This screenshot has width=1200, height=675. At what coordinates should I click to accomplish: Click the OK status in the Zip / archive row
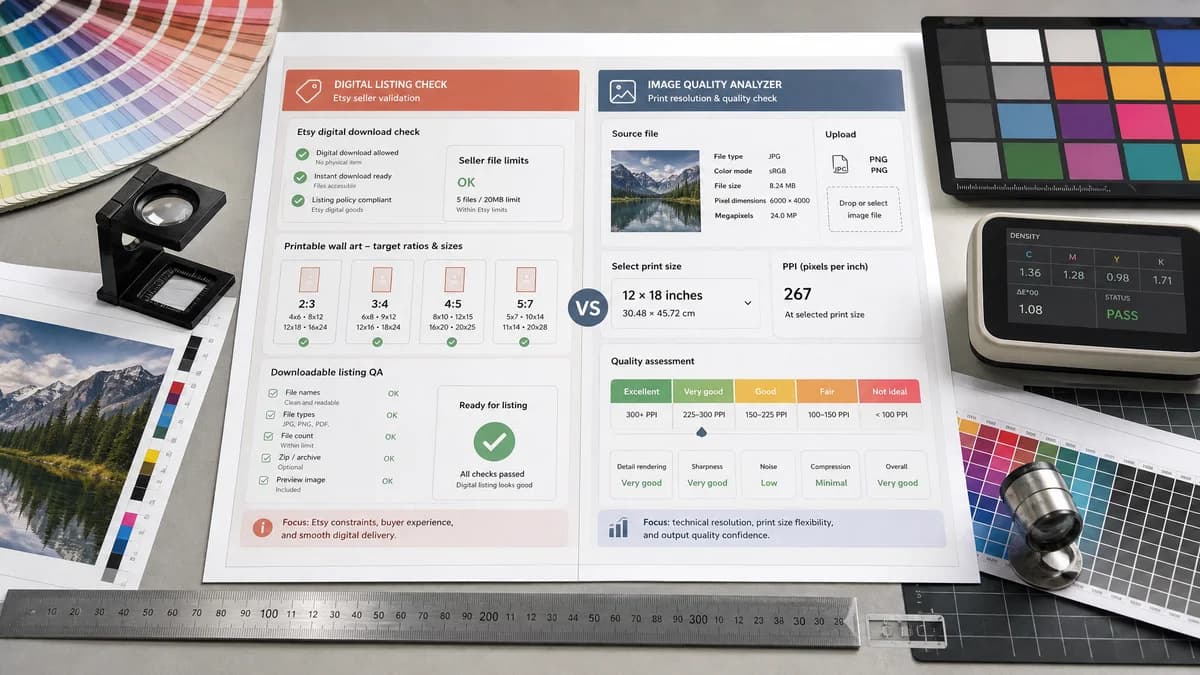(x=389, y=458)
